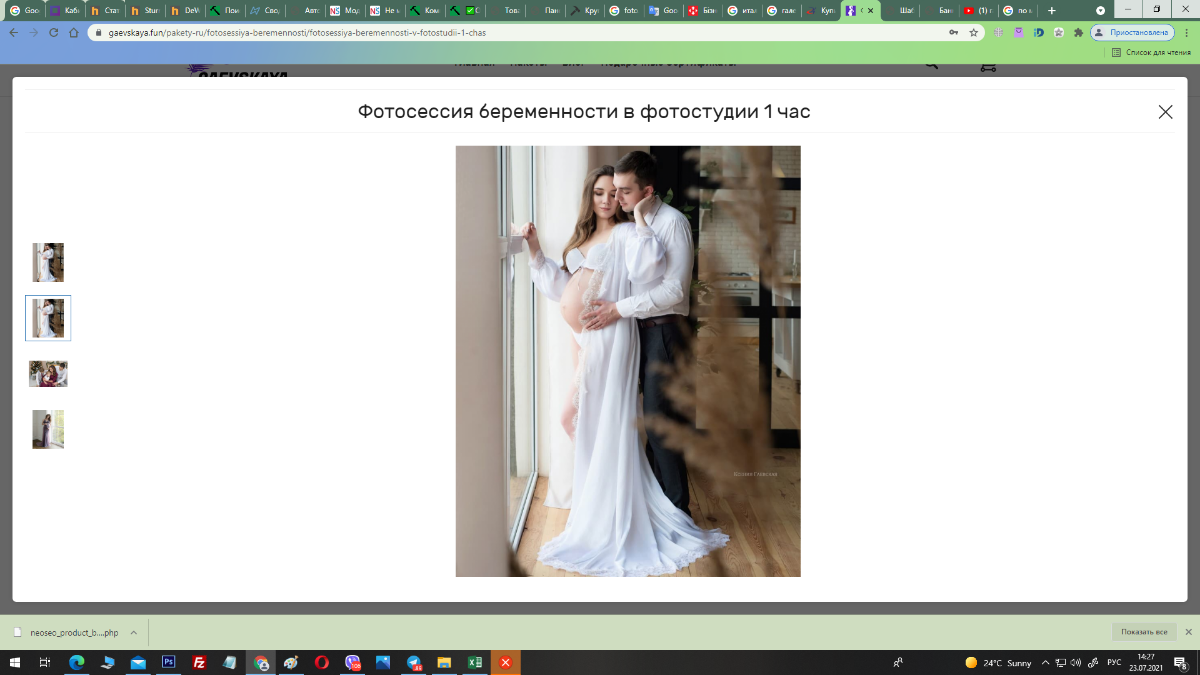Select the third thumbnail of couple sitting
This screenshot has height=675, width=1200.
point(48,374)
